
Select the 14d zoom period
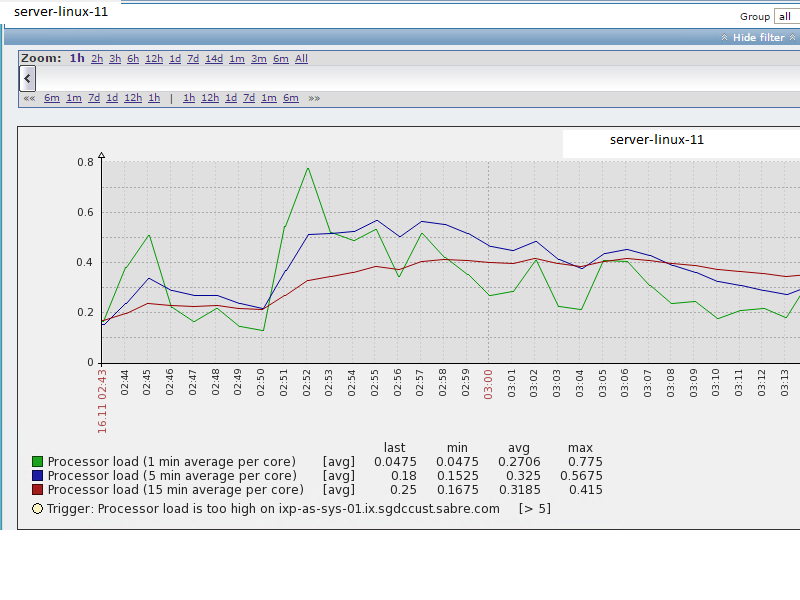pyautogui.click(x=214, y=59)
